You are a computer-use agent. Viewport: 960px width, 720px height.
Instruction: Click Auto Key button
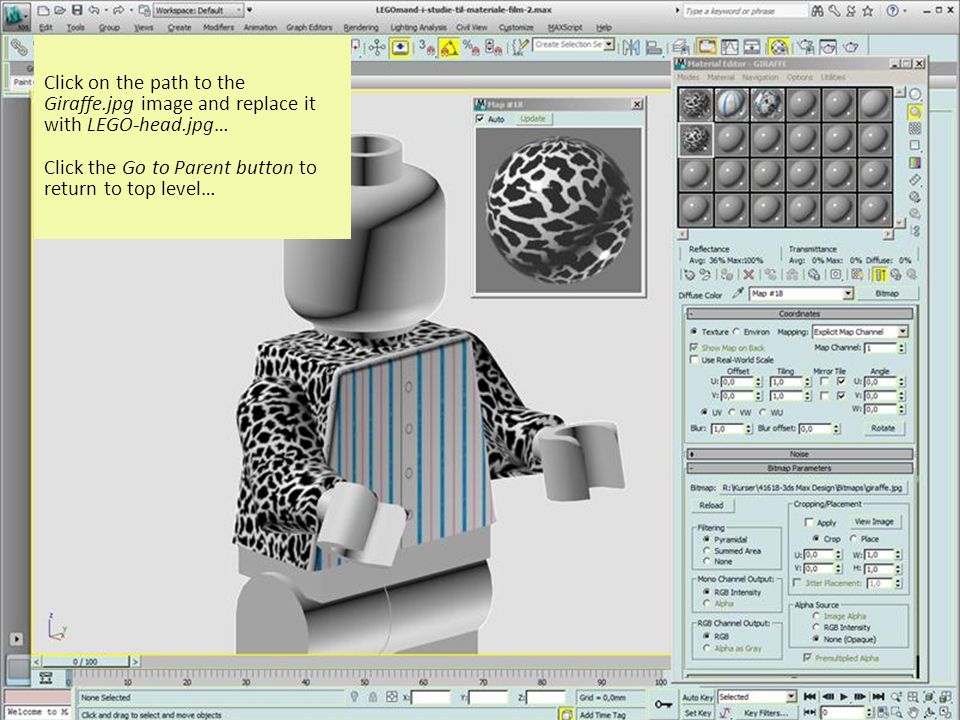pyautogui.click(x=697, y=697)
